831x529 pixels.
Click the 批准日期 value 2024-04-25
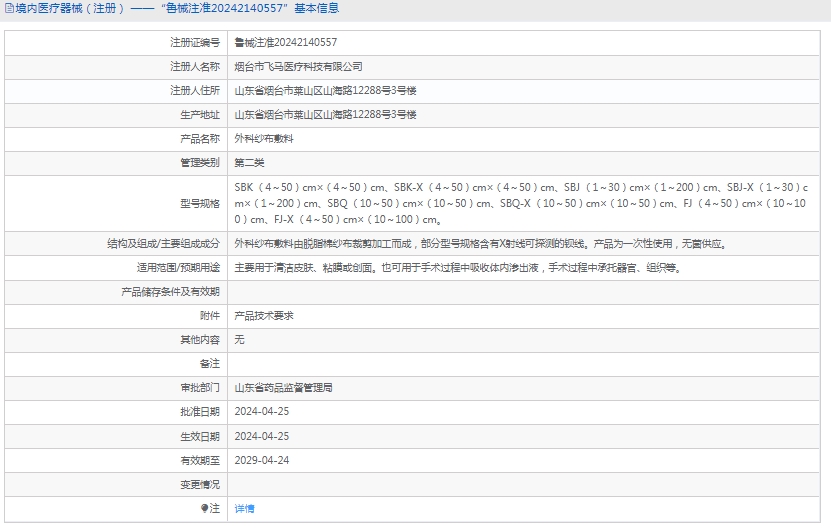click(262, 412)
